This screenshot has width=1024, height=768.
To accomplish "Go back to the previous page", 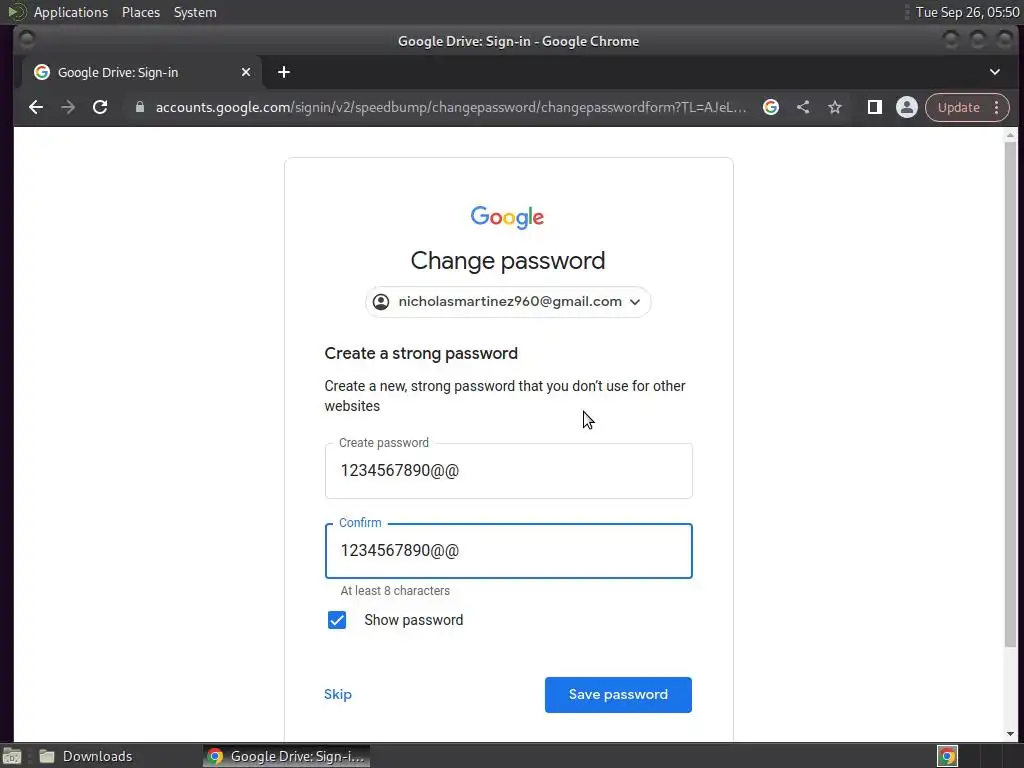I will [36, 107].
